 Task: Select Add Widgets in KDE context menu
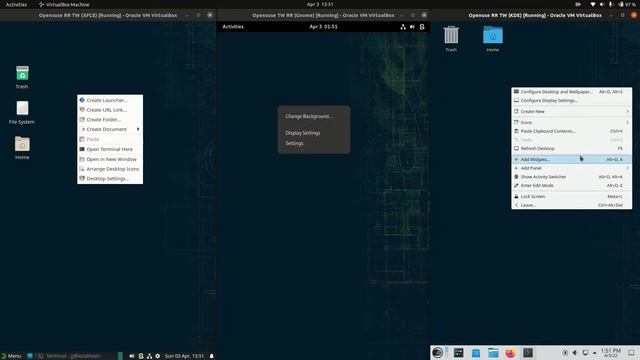571,160
